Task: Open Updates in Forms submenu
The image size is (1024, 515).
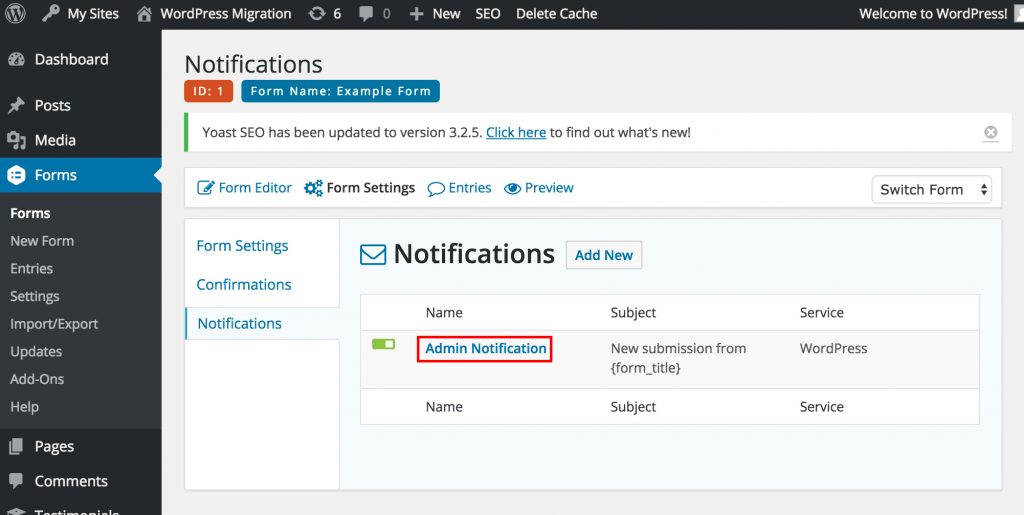Action: click(36, 351)
